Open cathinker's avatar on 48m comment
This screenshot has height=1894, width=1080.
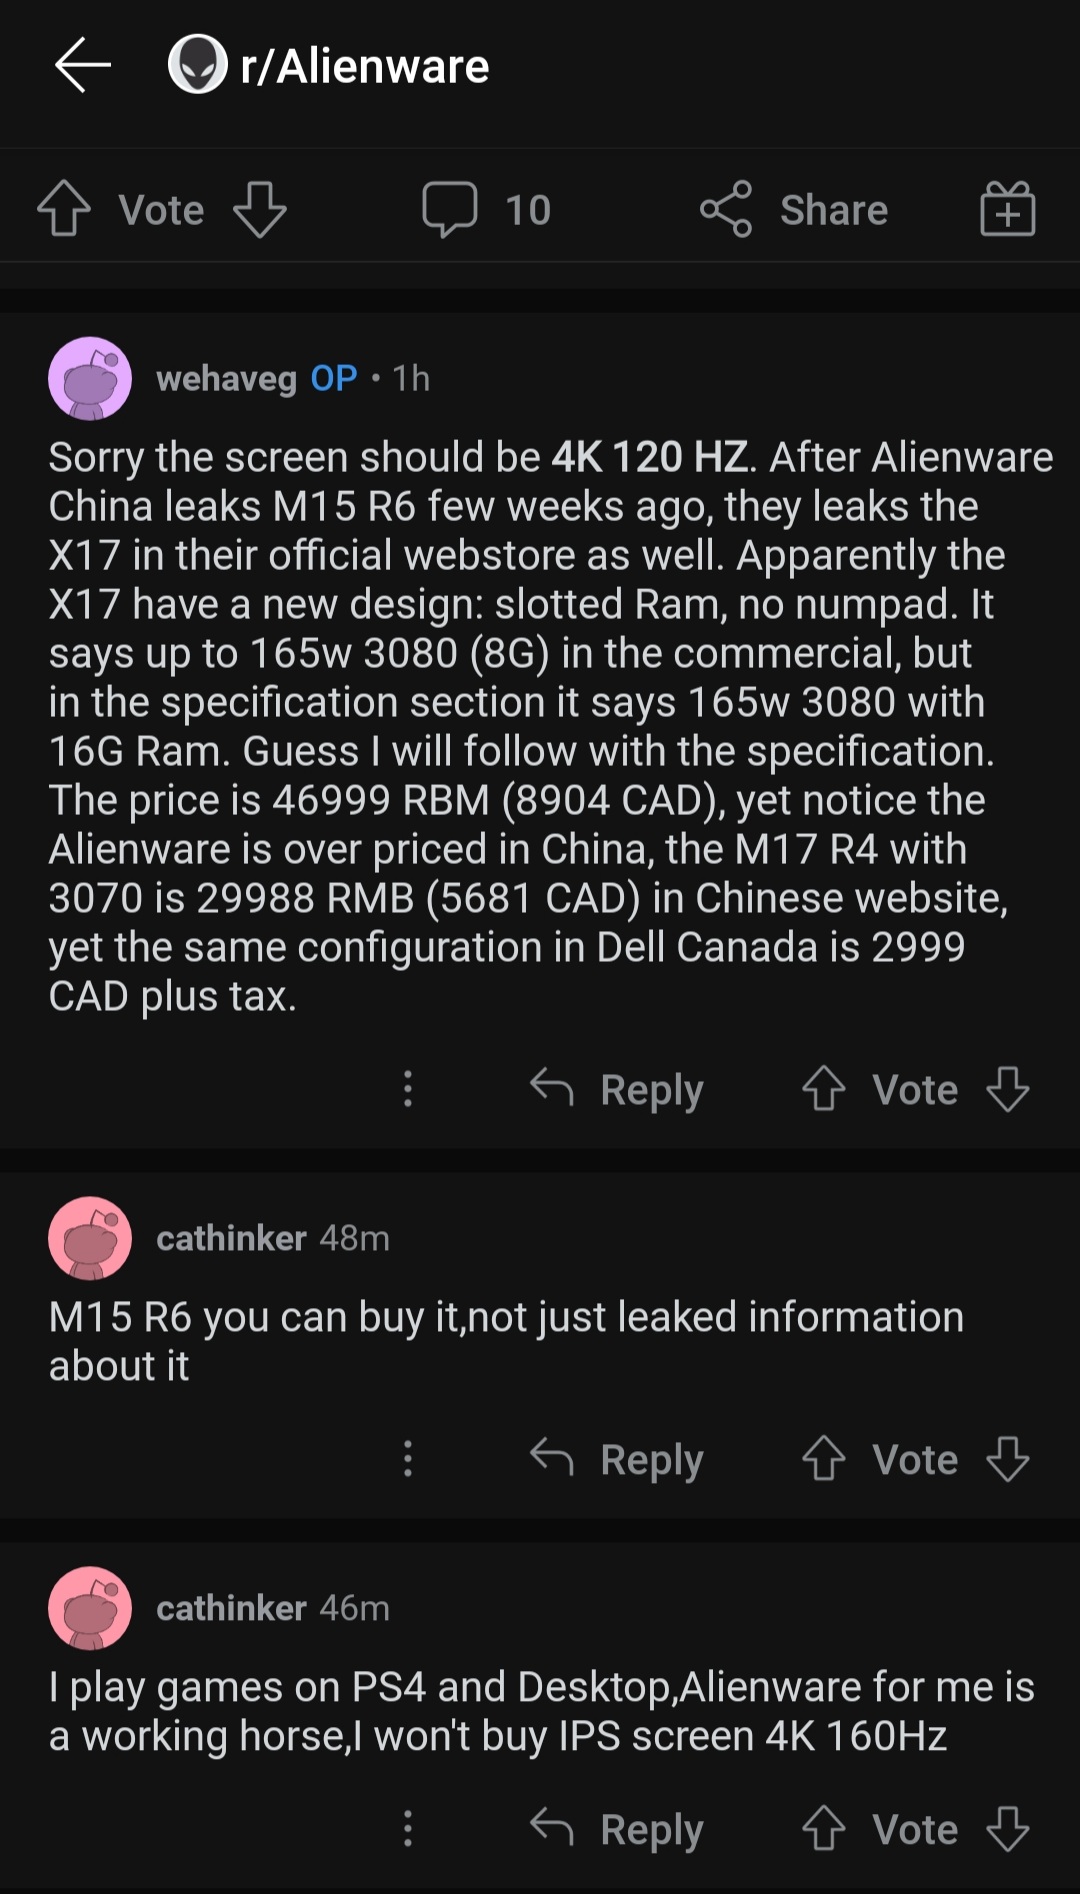pos(90,1238)
